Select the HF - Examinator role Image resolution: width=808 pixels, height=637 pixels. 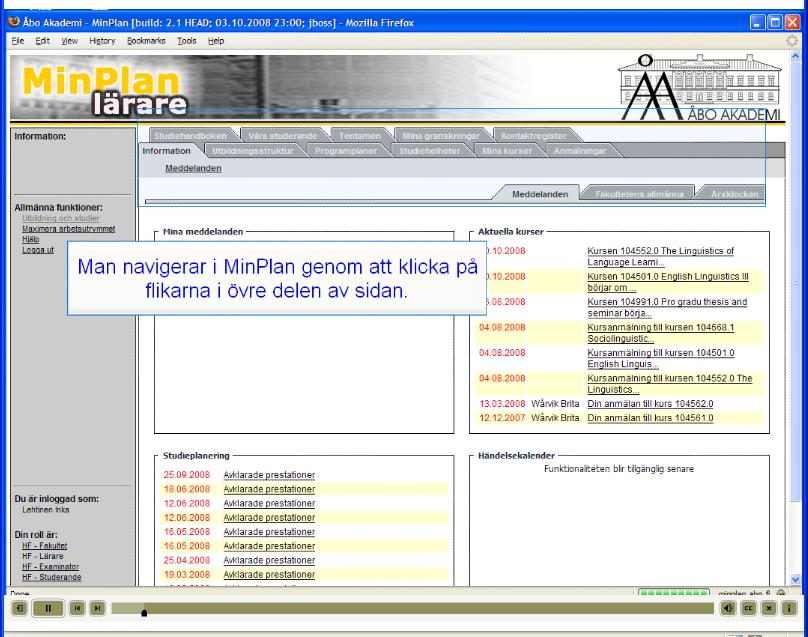tap(50, 566)
